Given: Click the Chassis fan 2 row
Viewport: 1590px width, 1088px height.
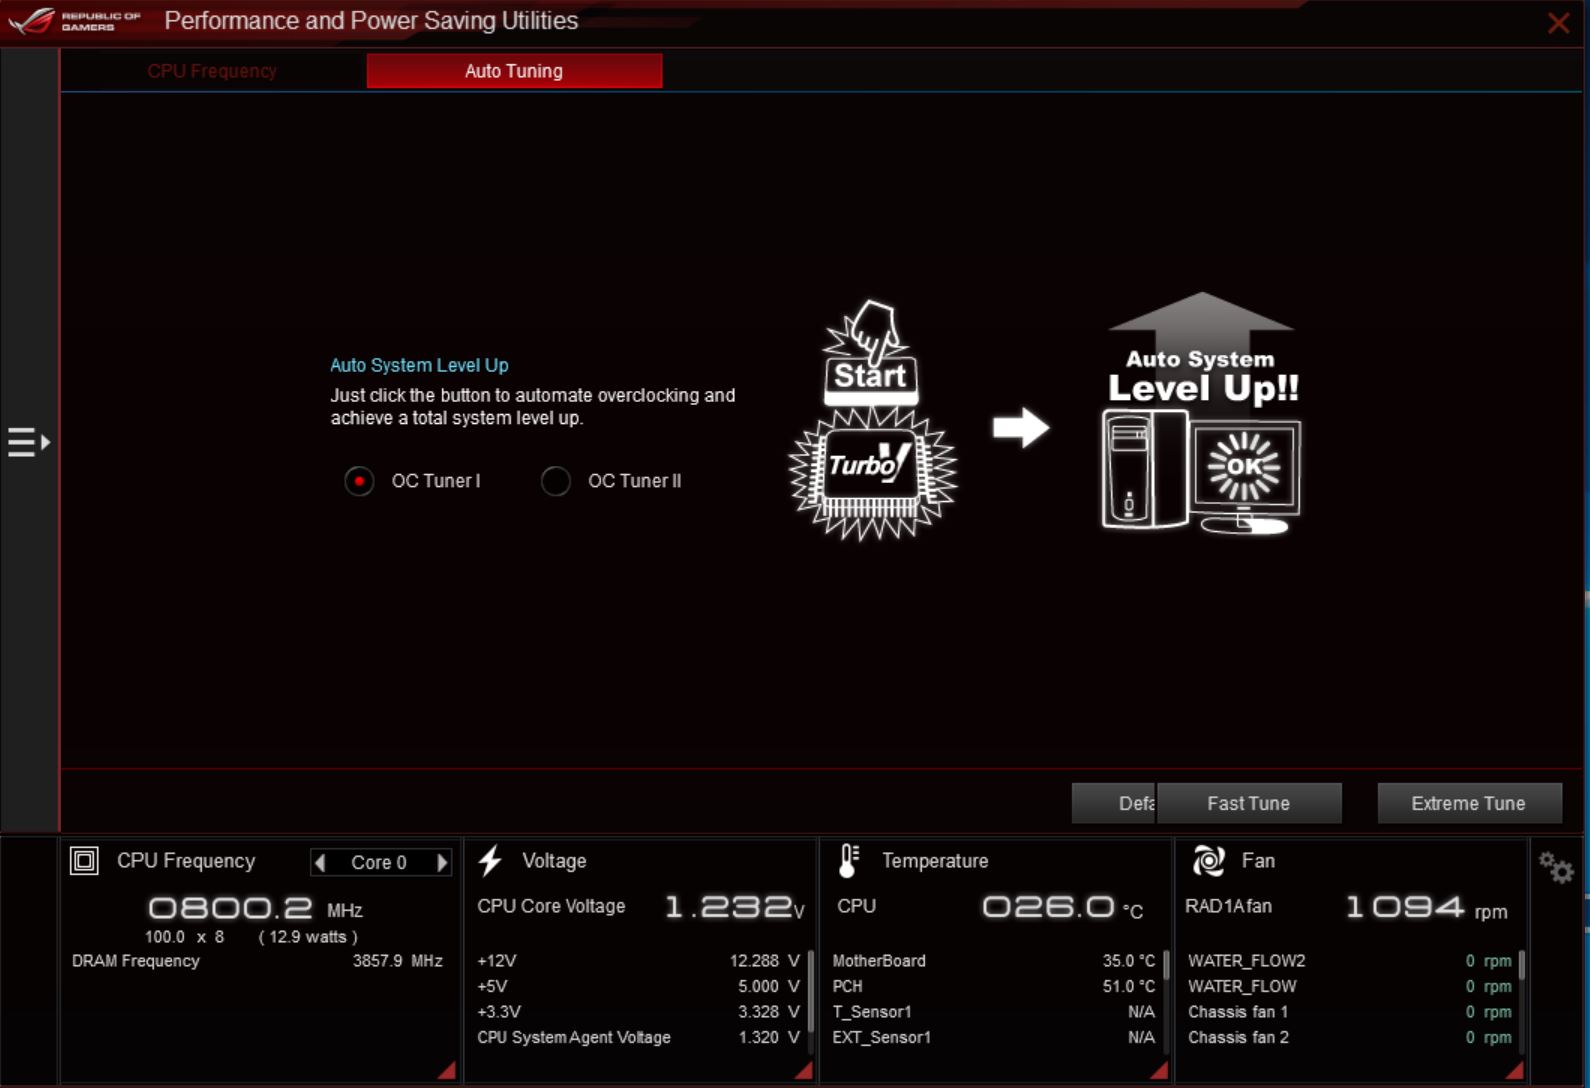Looking at the screenshot, I should tap(1350, 1037).
